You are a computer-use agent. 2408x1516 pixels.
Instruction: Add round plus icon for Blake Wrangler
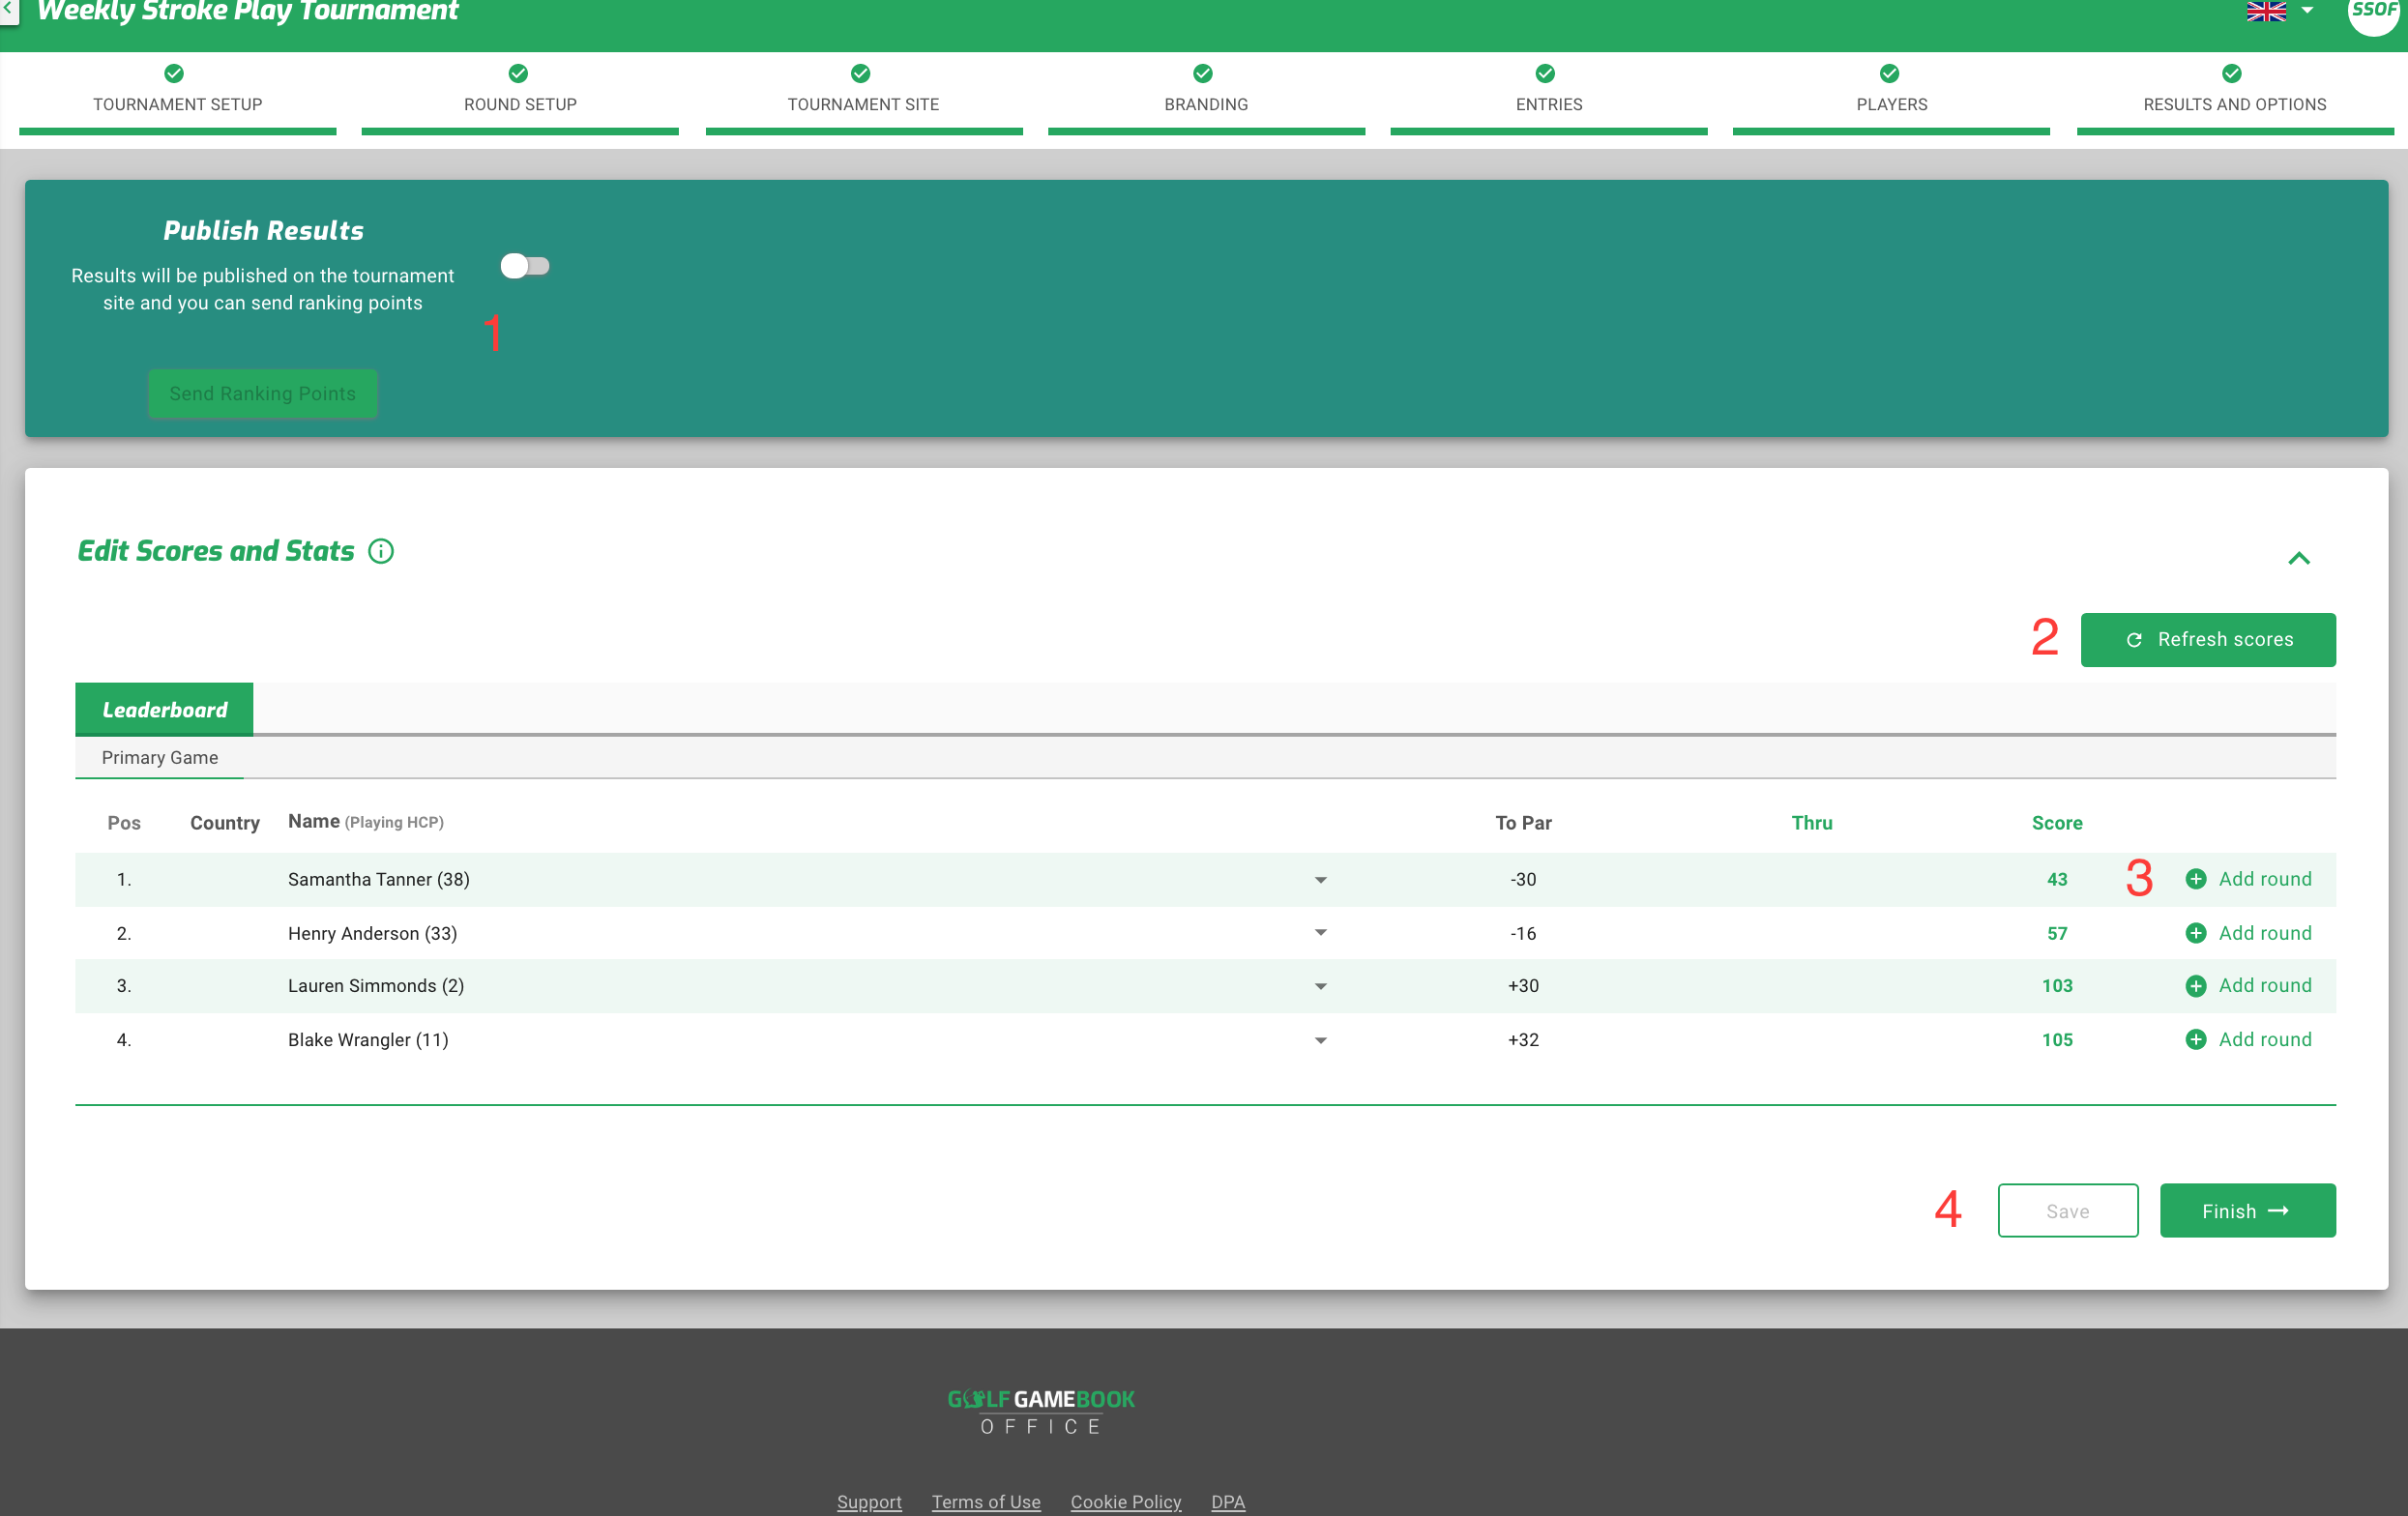pyautogui.click(x=2196, y=1040)
